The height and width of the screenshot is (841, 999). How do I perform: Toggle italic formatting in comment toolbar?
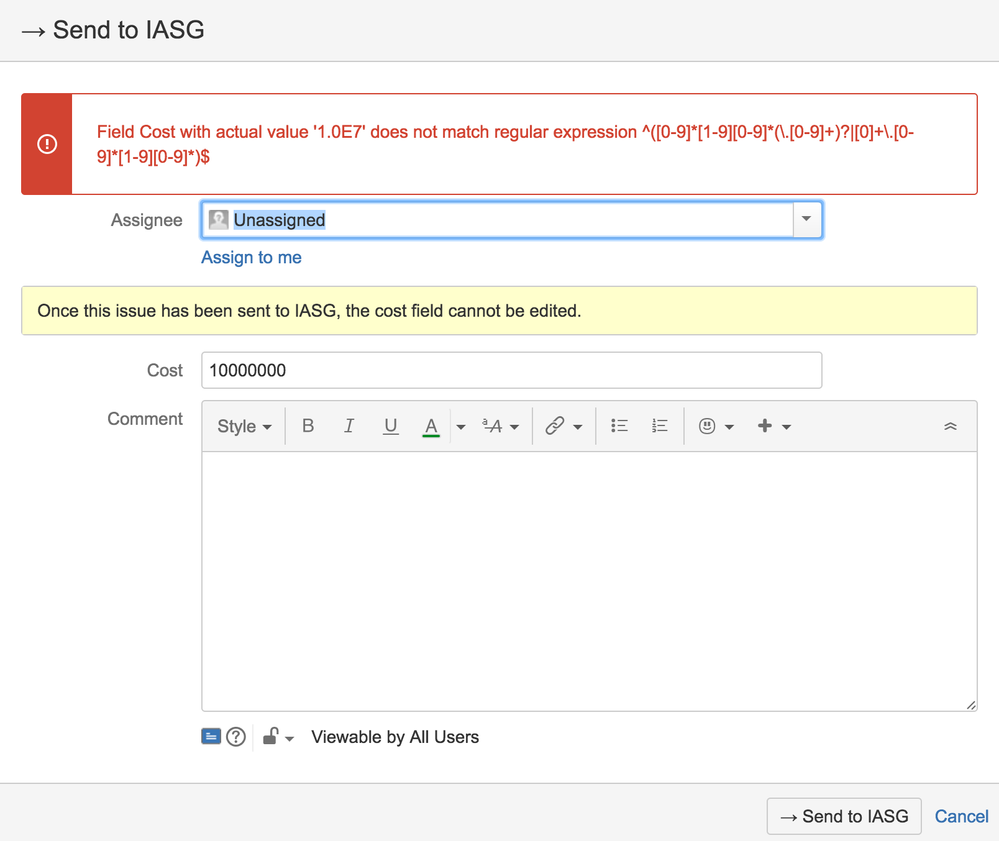point(349,426)
